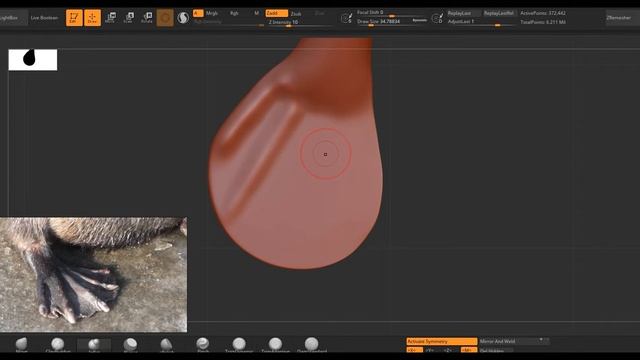640x360 pixels.
Task: Switch to Scale transform mode
Action: (x=129, y=18)
